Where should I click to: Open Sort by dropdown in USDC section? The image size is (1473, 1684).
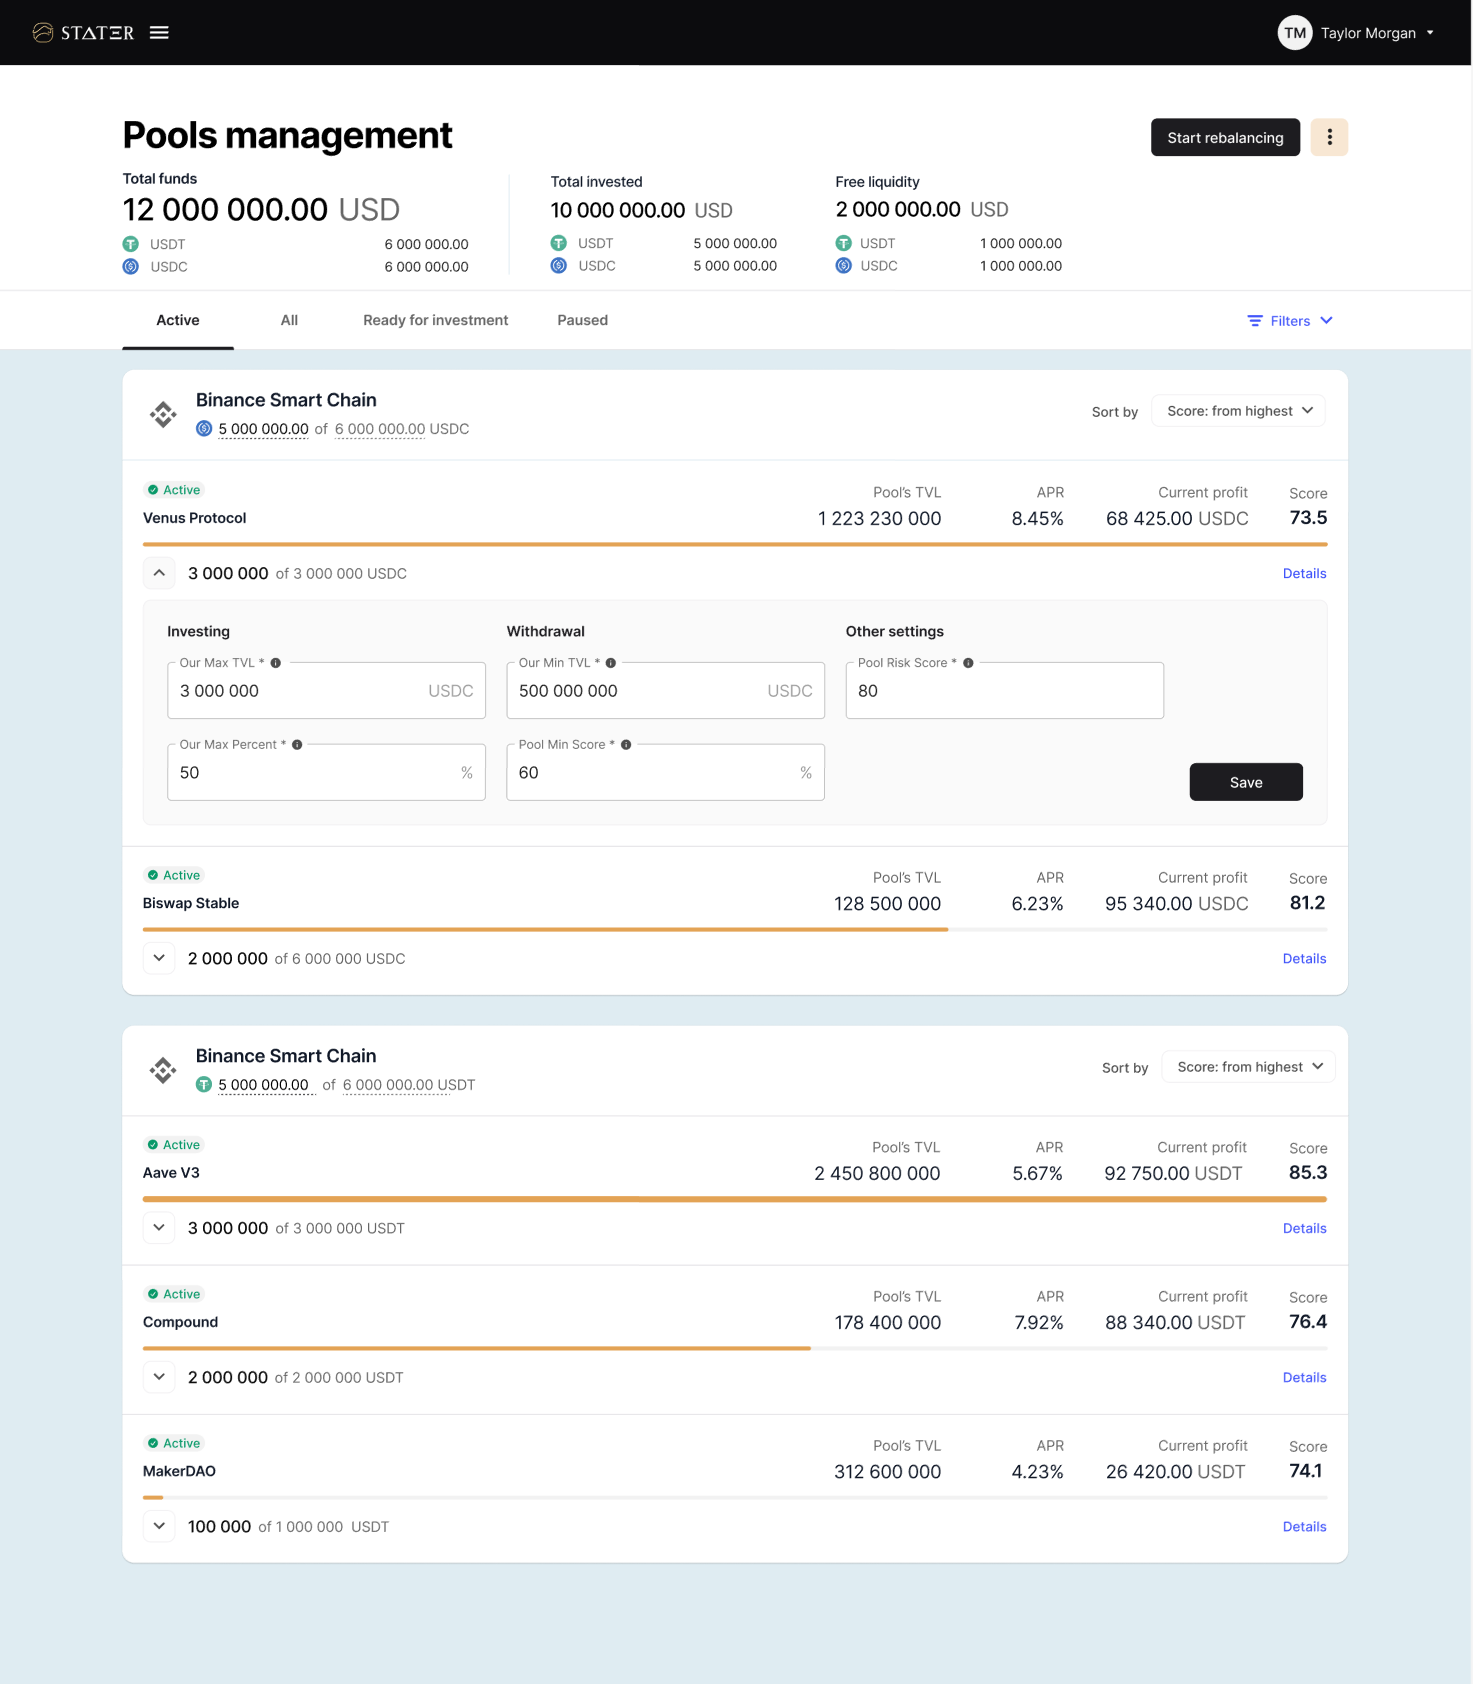click(x=1238, y=411)
